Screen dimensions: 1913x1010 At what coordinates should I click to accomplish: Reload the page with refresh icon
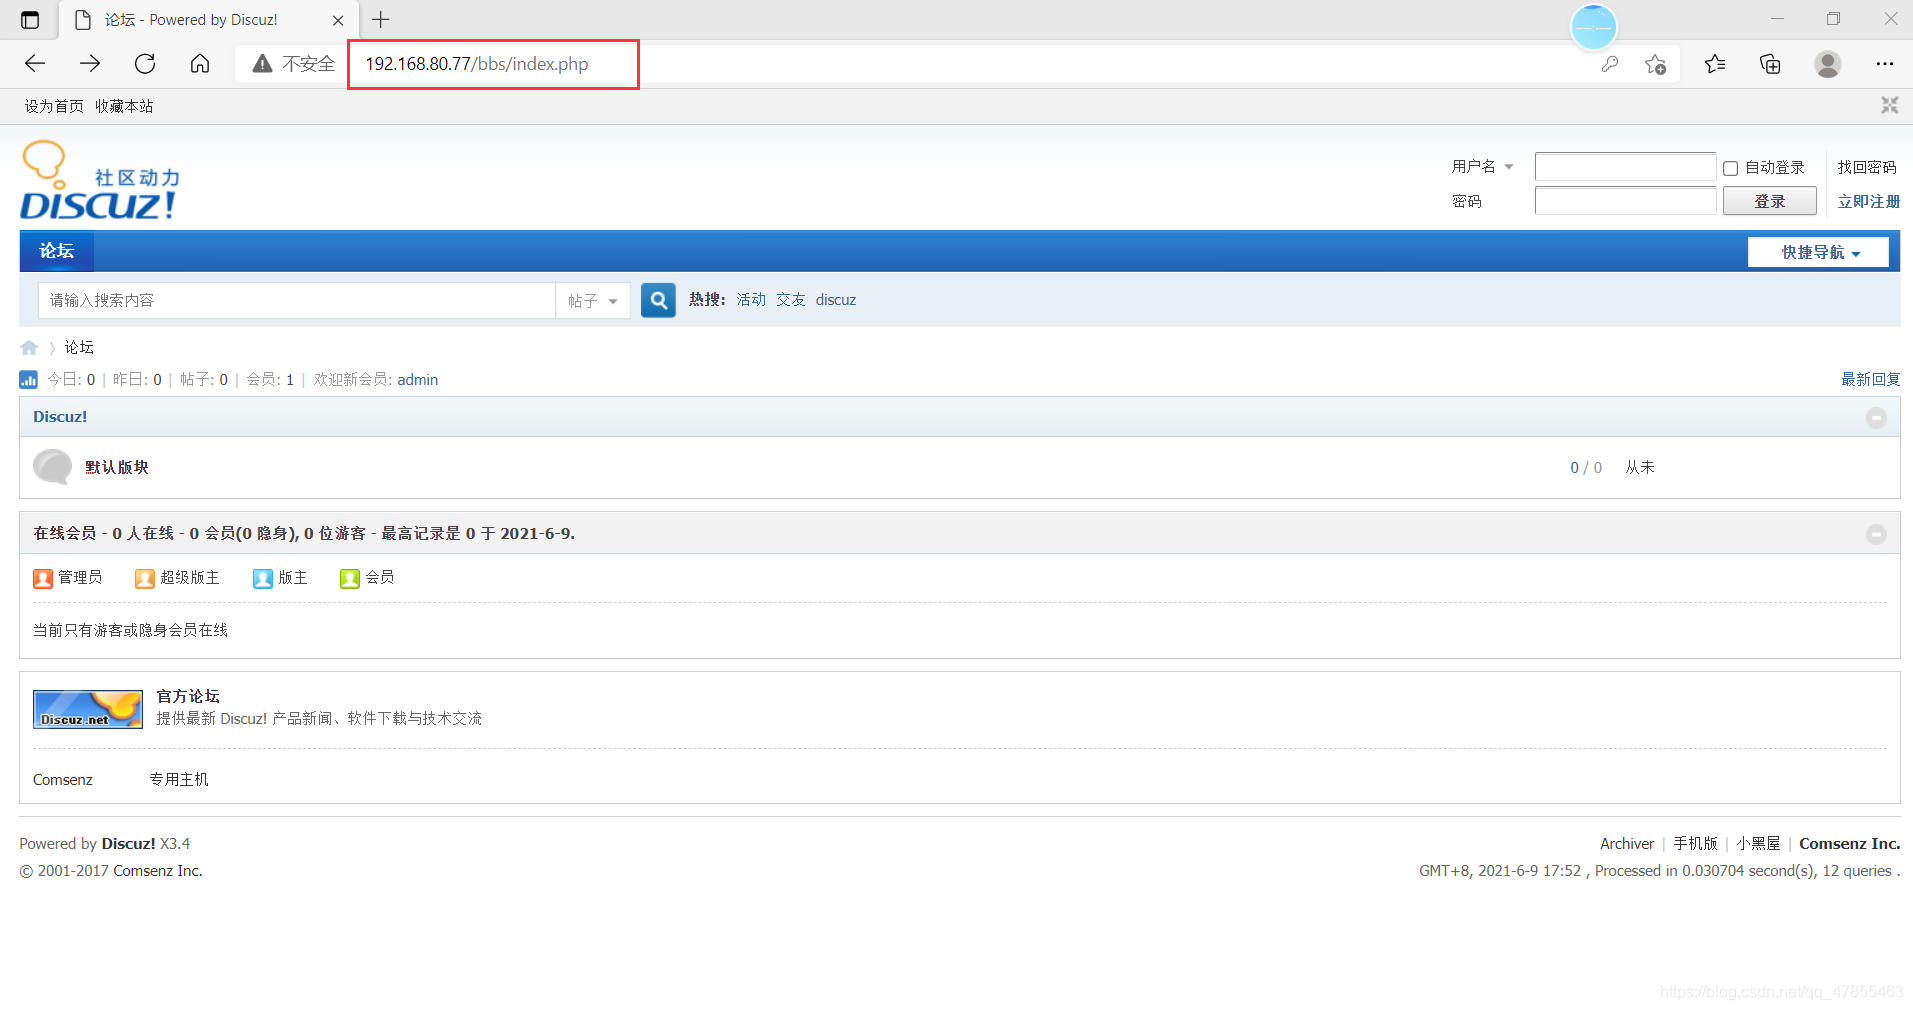point(145,64)
